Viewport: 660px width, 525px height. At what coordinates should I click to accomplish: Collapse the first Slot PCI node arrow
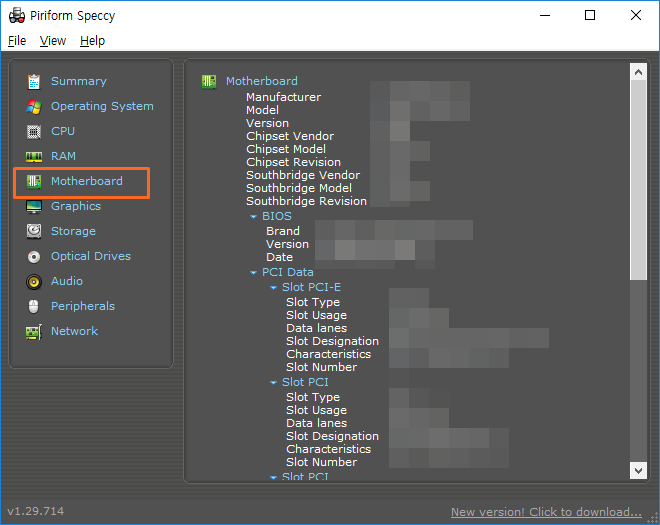(273, 383)
